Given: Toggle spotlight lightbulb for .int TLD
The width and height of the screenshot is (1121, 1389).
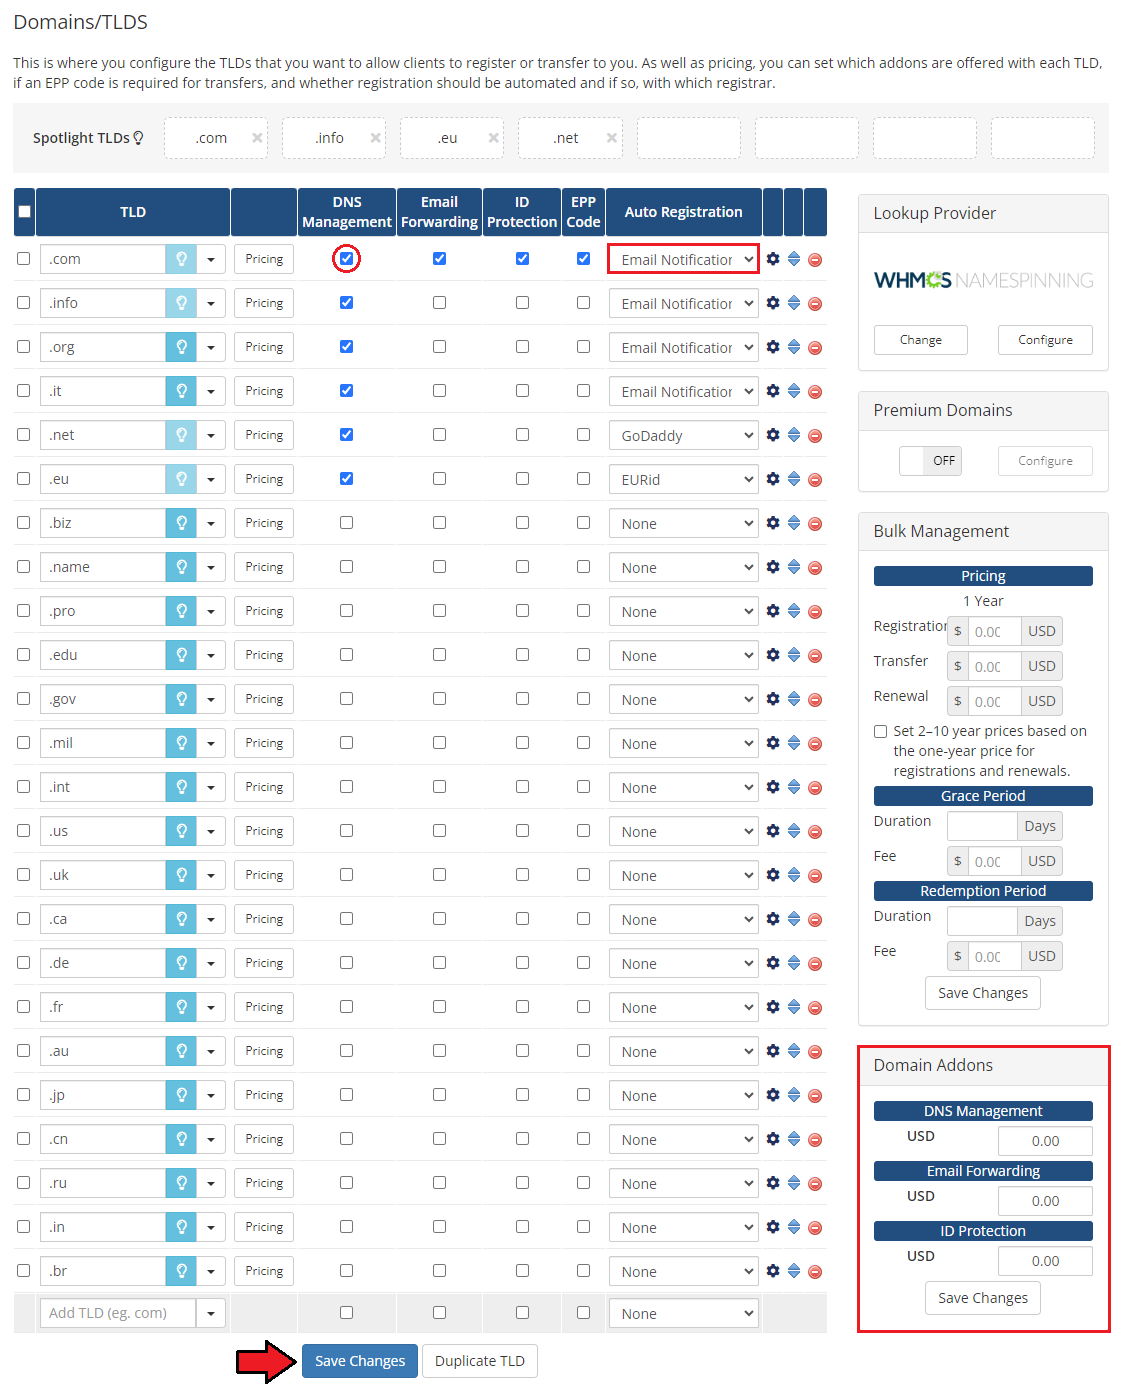Looking at the screenshot, I should pos(181,787).
